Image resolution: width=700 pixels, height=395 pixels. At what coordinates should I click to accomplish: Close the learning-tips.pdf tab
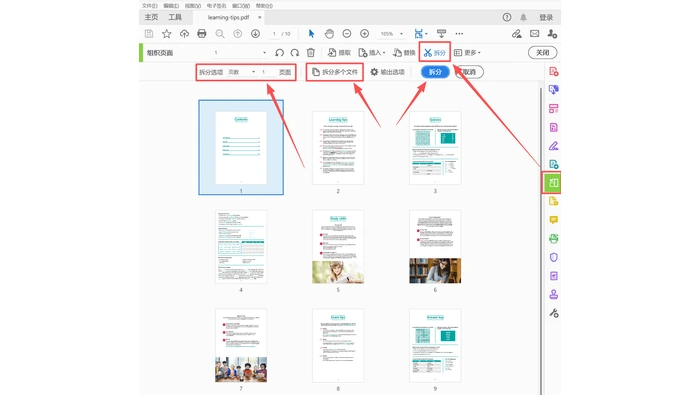coord(259,17)
